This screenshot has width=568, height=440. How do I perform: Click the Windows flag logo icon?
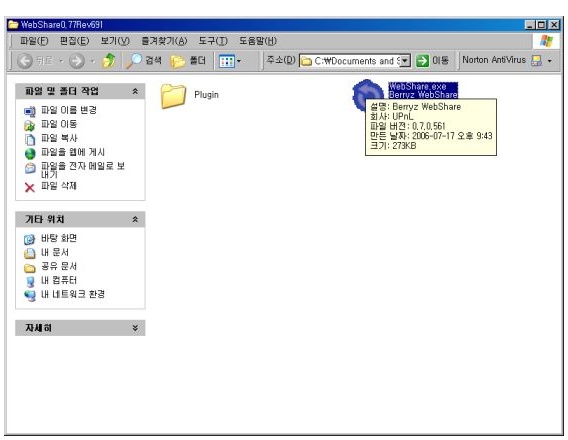(546, 41)
